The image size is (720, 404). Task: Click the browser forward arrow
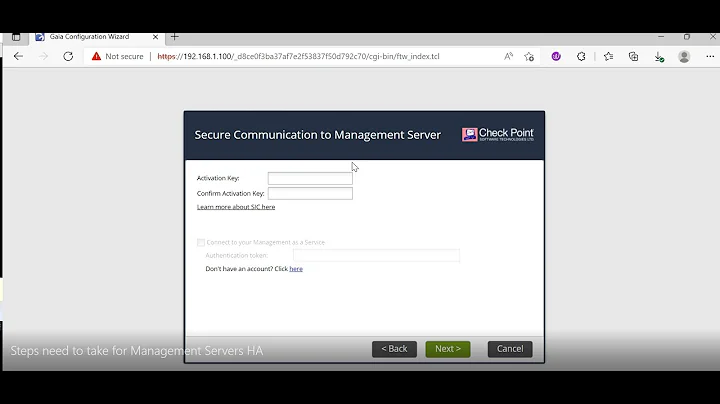43,56
